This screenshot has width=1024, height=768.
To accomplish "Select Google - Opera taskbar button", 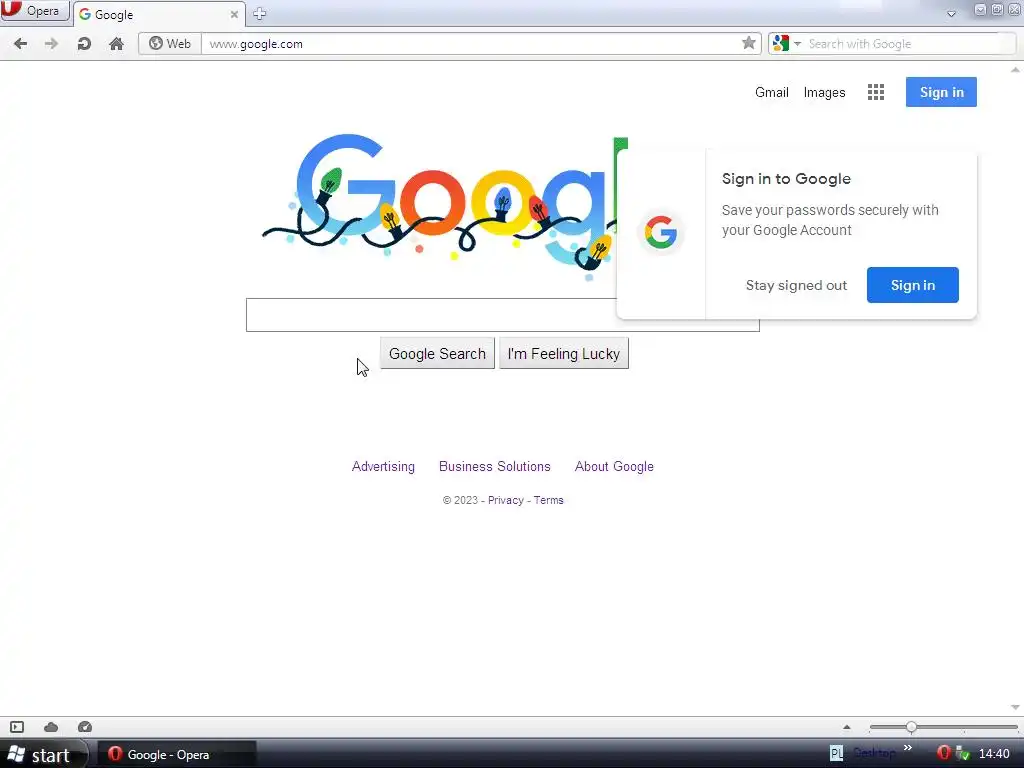I will [x=176, y=754].
